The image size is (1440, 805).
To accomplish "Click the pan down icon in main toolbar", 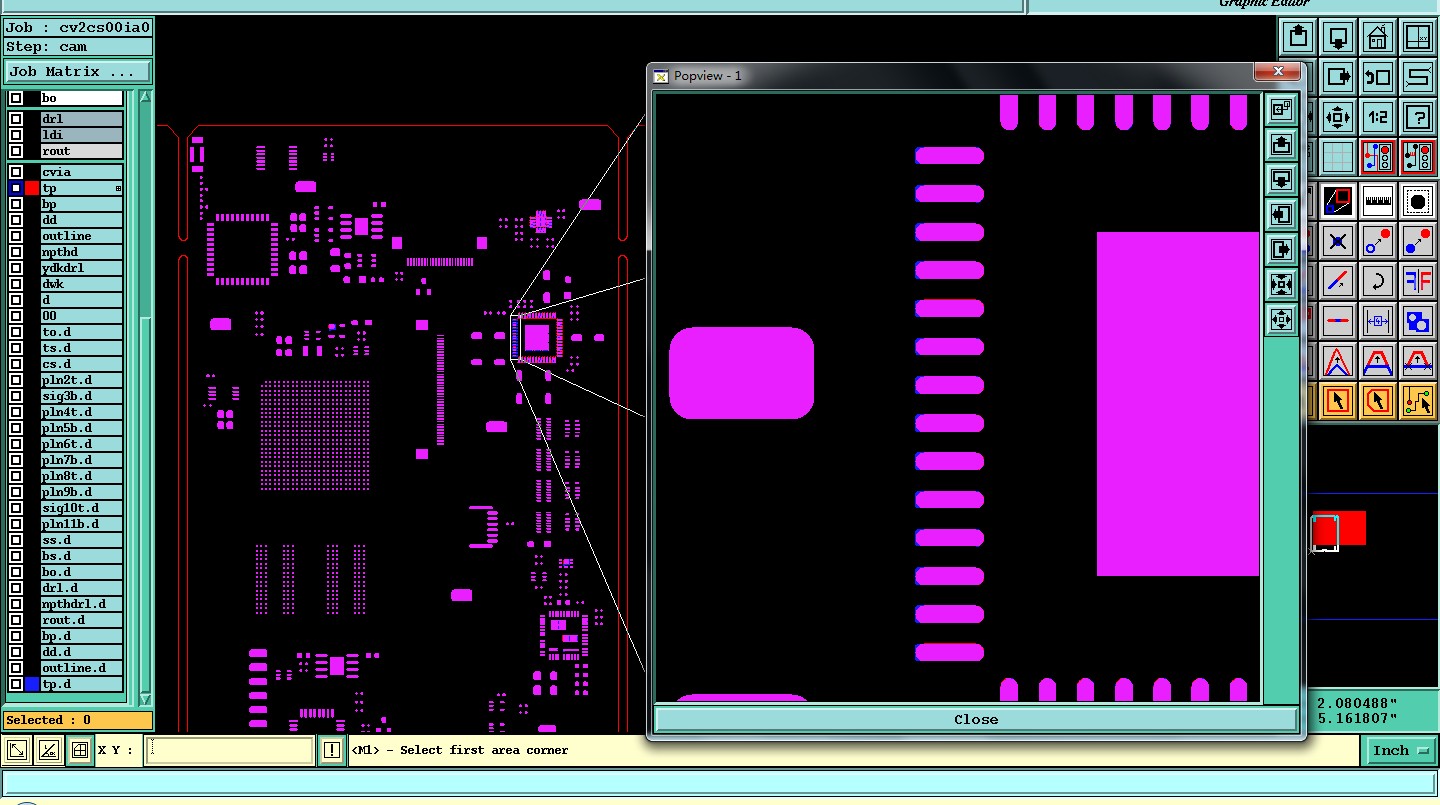I will tap(1338, 38).
